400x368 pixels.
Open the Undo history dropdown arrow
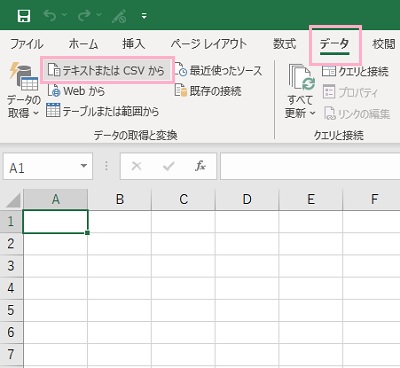tap(64, 15)
